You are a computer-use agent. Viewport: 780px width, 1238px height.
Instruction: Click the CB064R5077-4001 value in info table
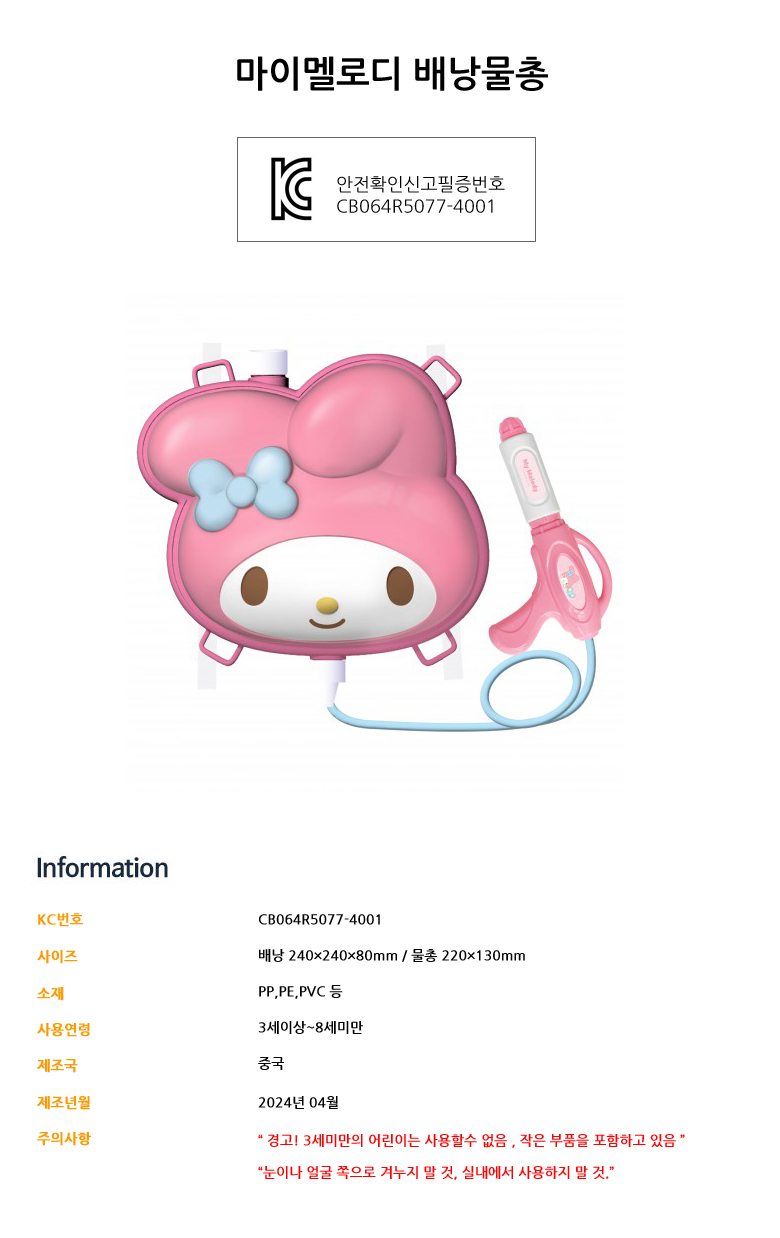pyautogui.click(x=320, y=919)
